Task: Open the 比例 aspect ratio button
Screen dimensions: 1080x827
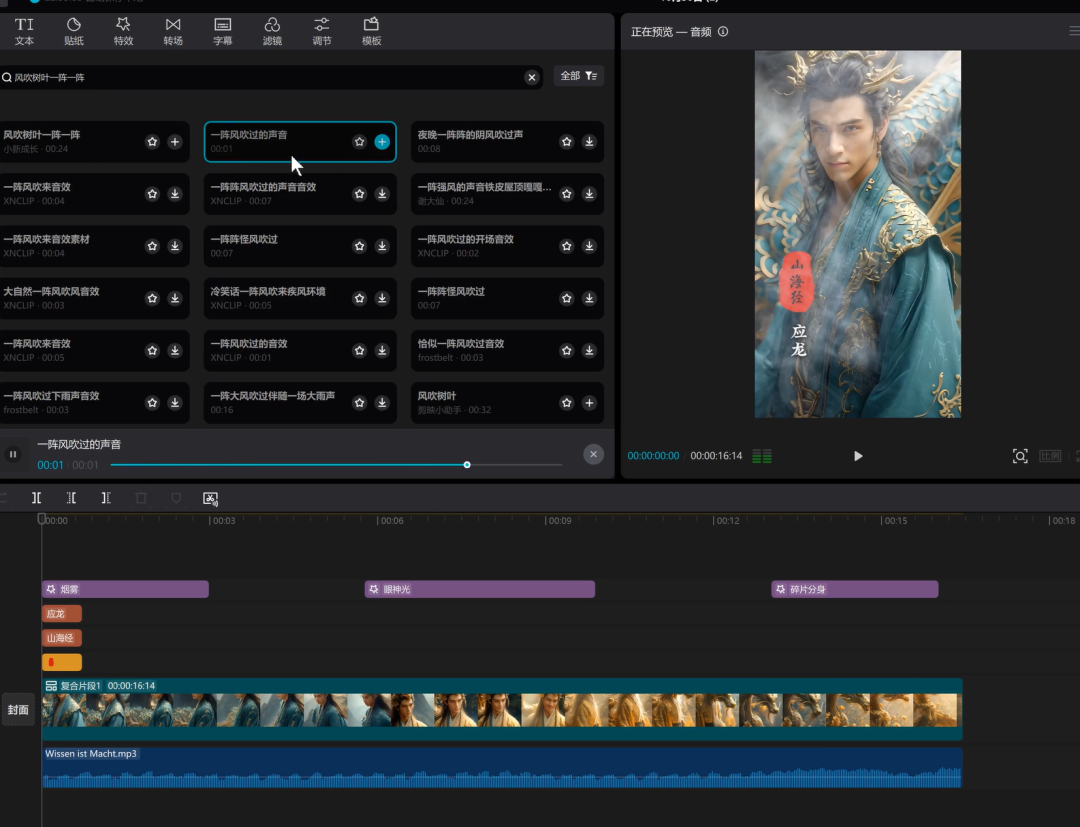Action: point(1050,456)
